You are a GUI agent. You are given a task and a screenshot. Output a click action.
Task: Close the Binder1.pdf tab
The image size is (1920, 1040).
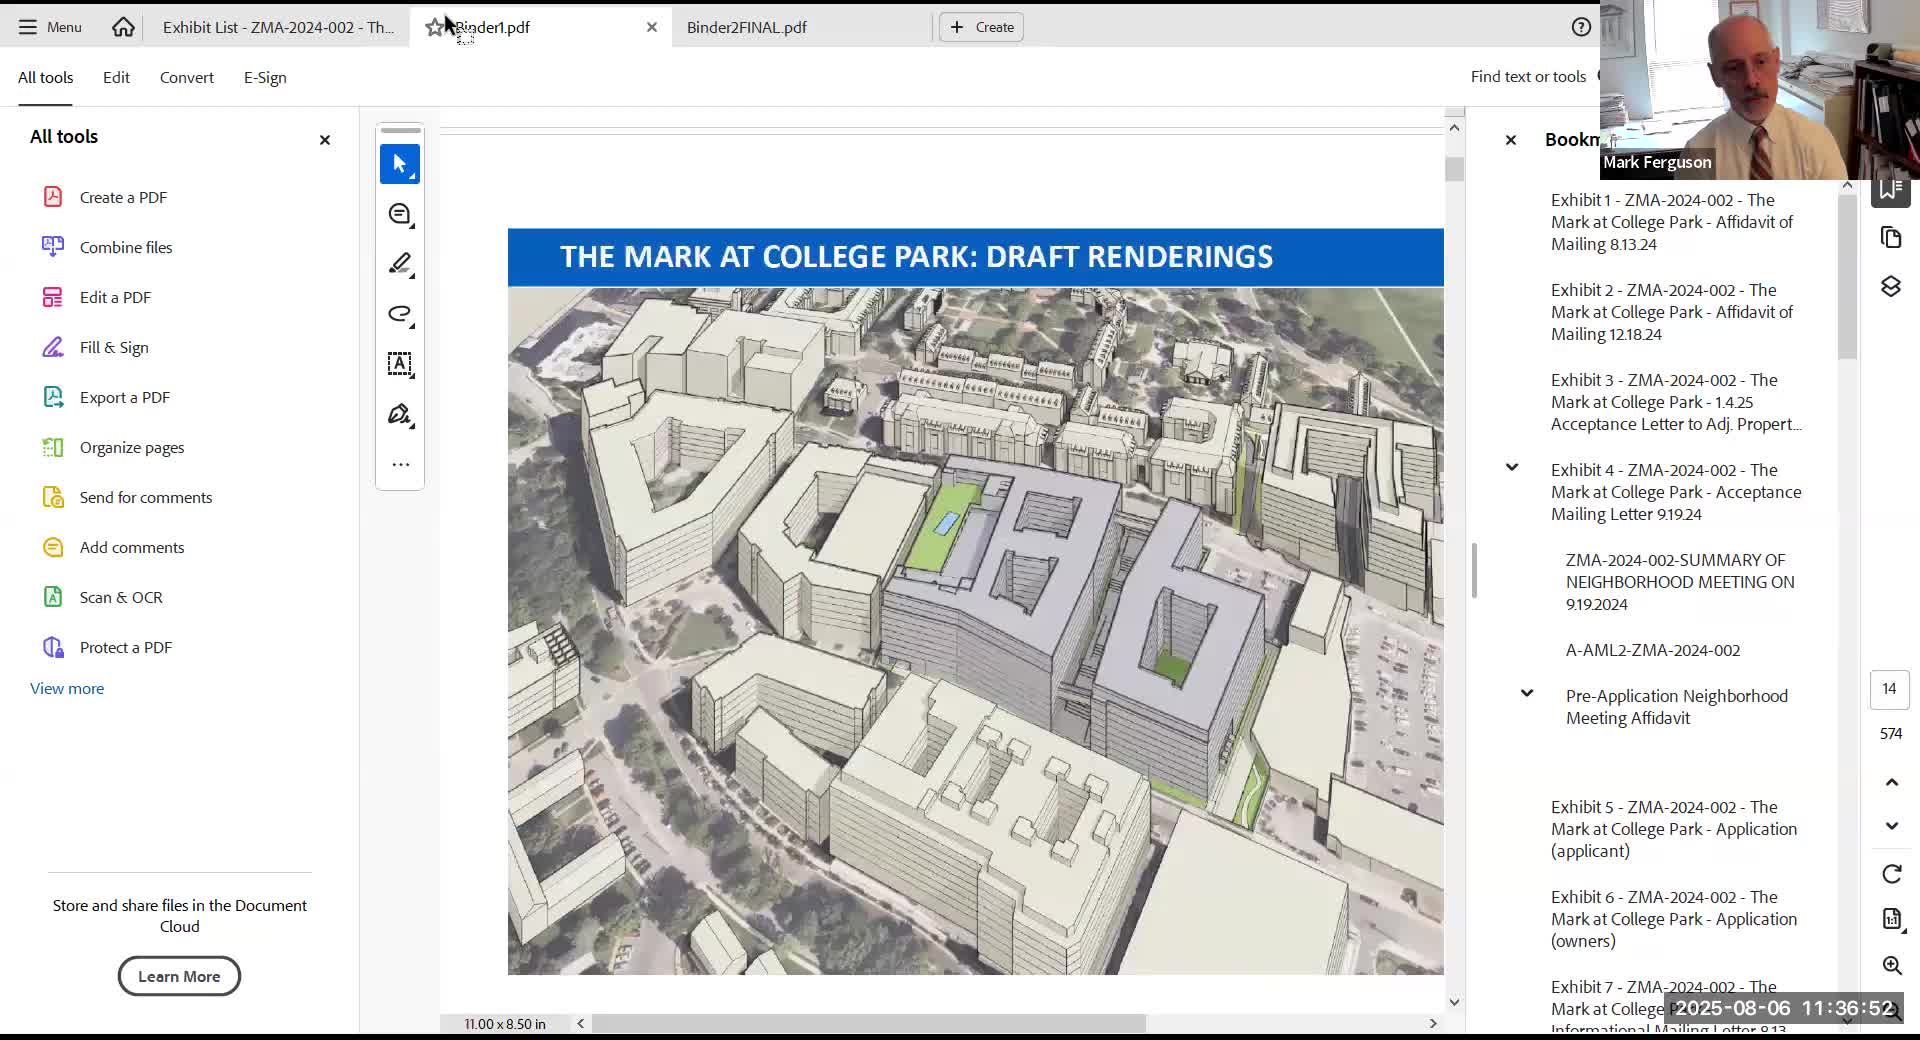(x=652, y=27)
